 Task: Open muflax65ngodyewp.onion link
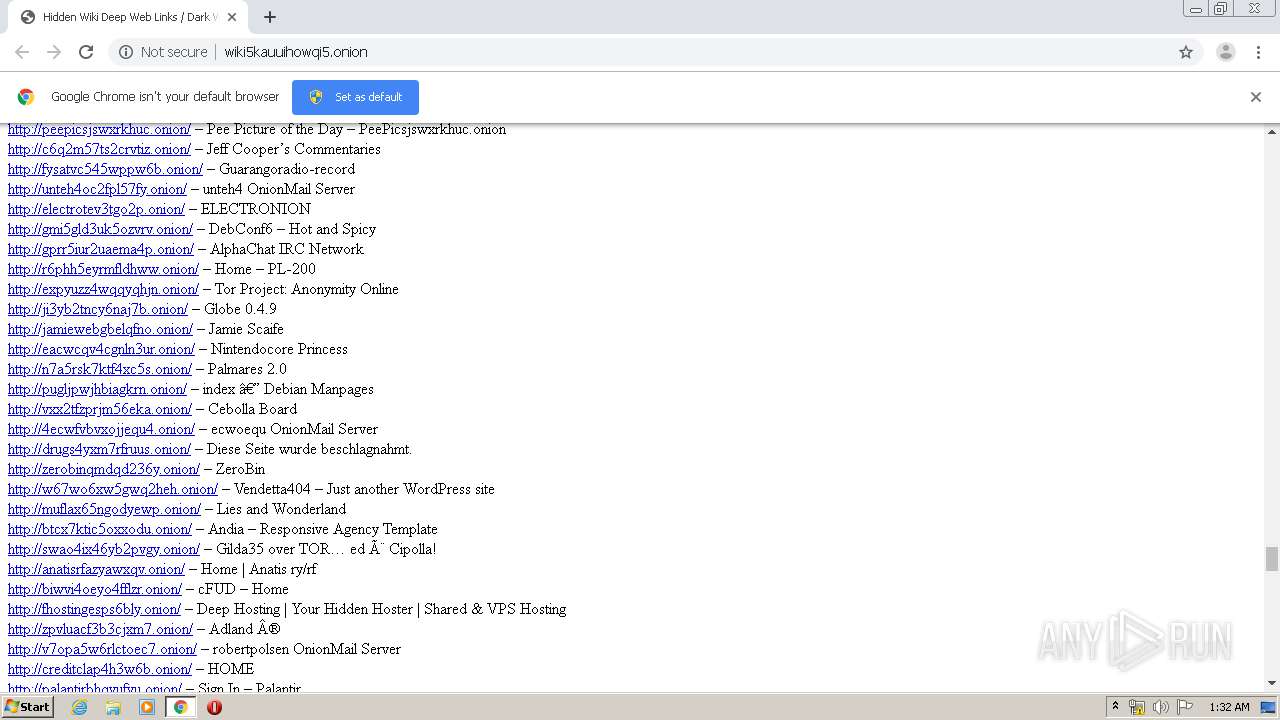tap(104, 509)
